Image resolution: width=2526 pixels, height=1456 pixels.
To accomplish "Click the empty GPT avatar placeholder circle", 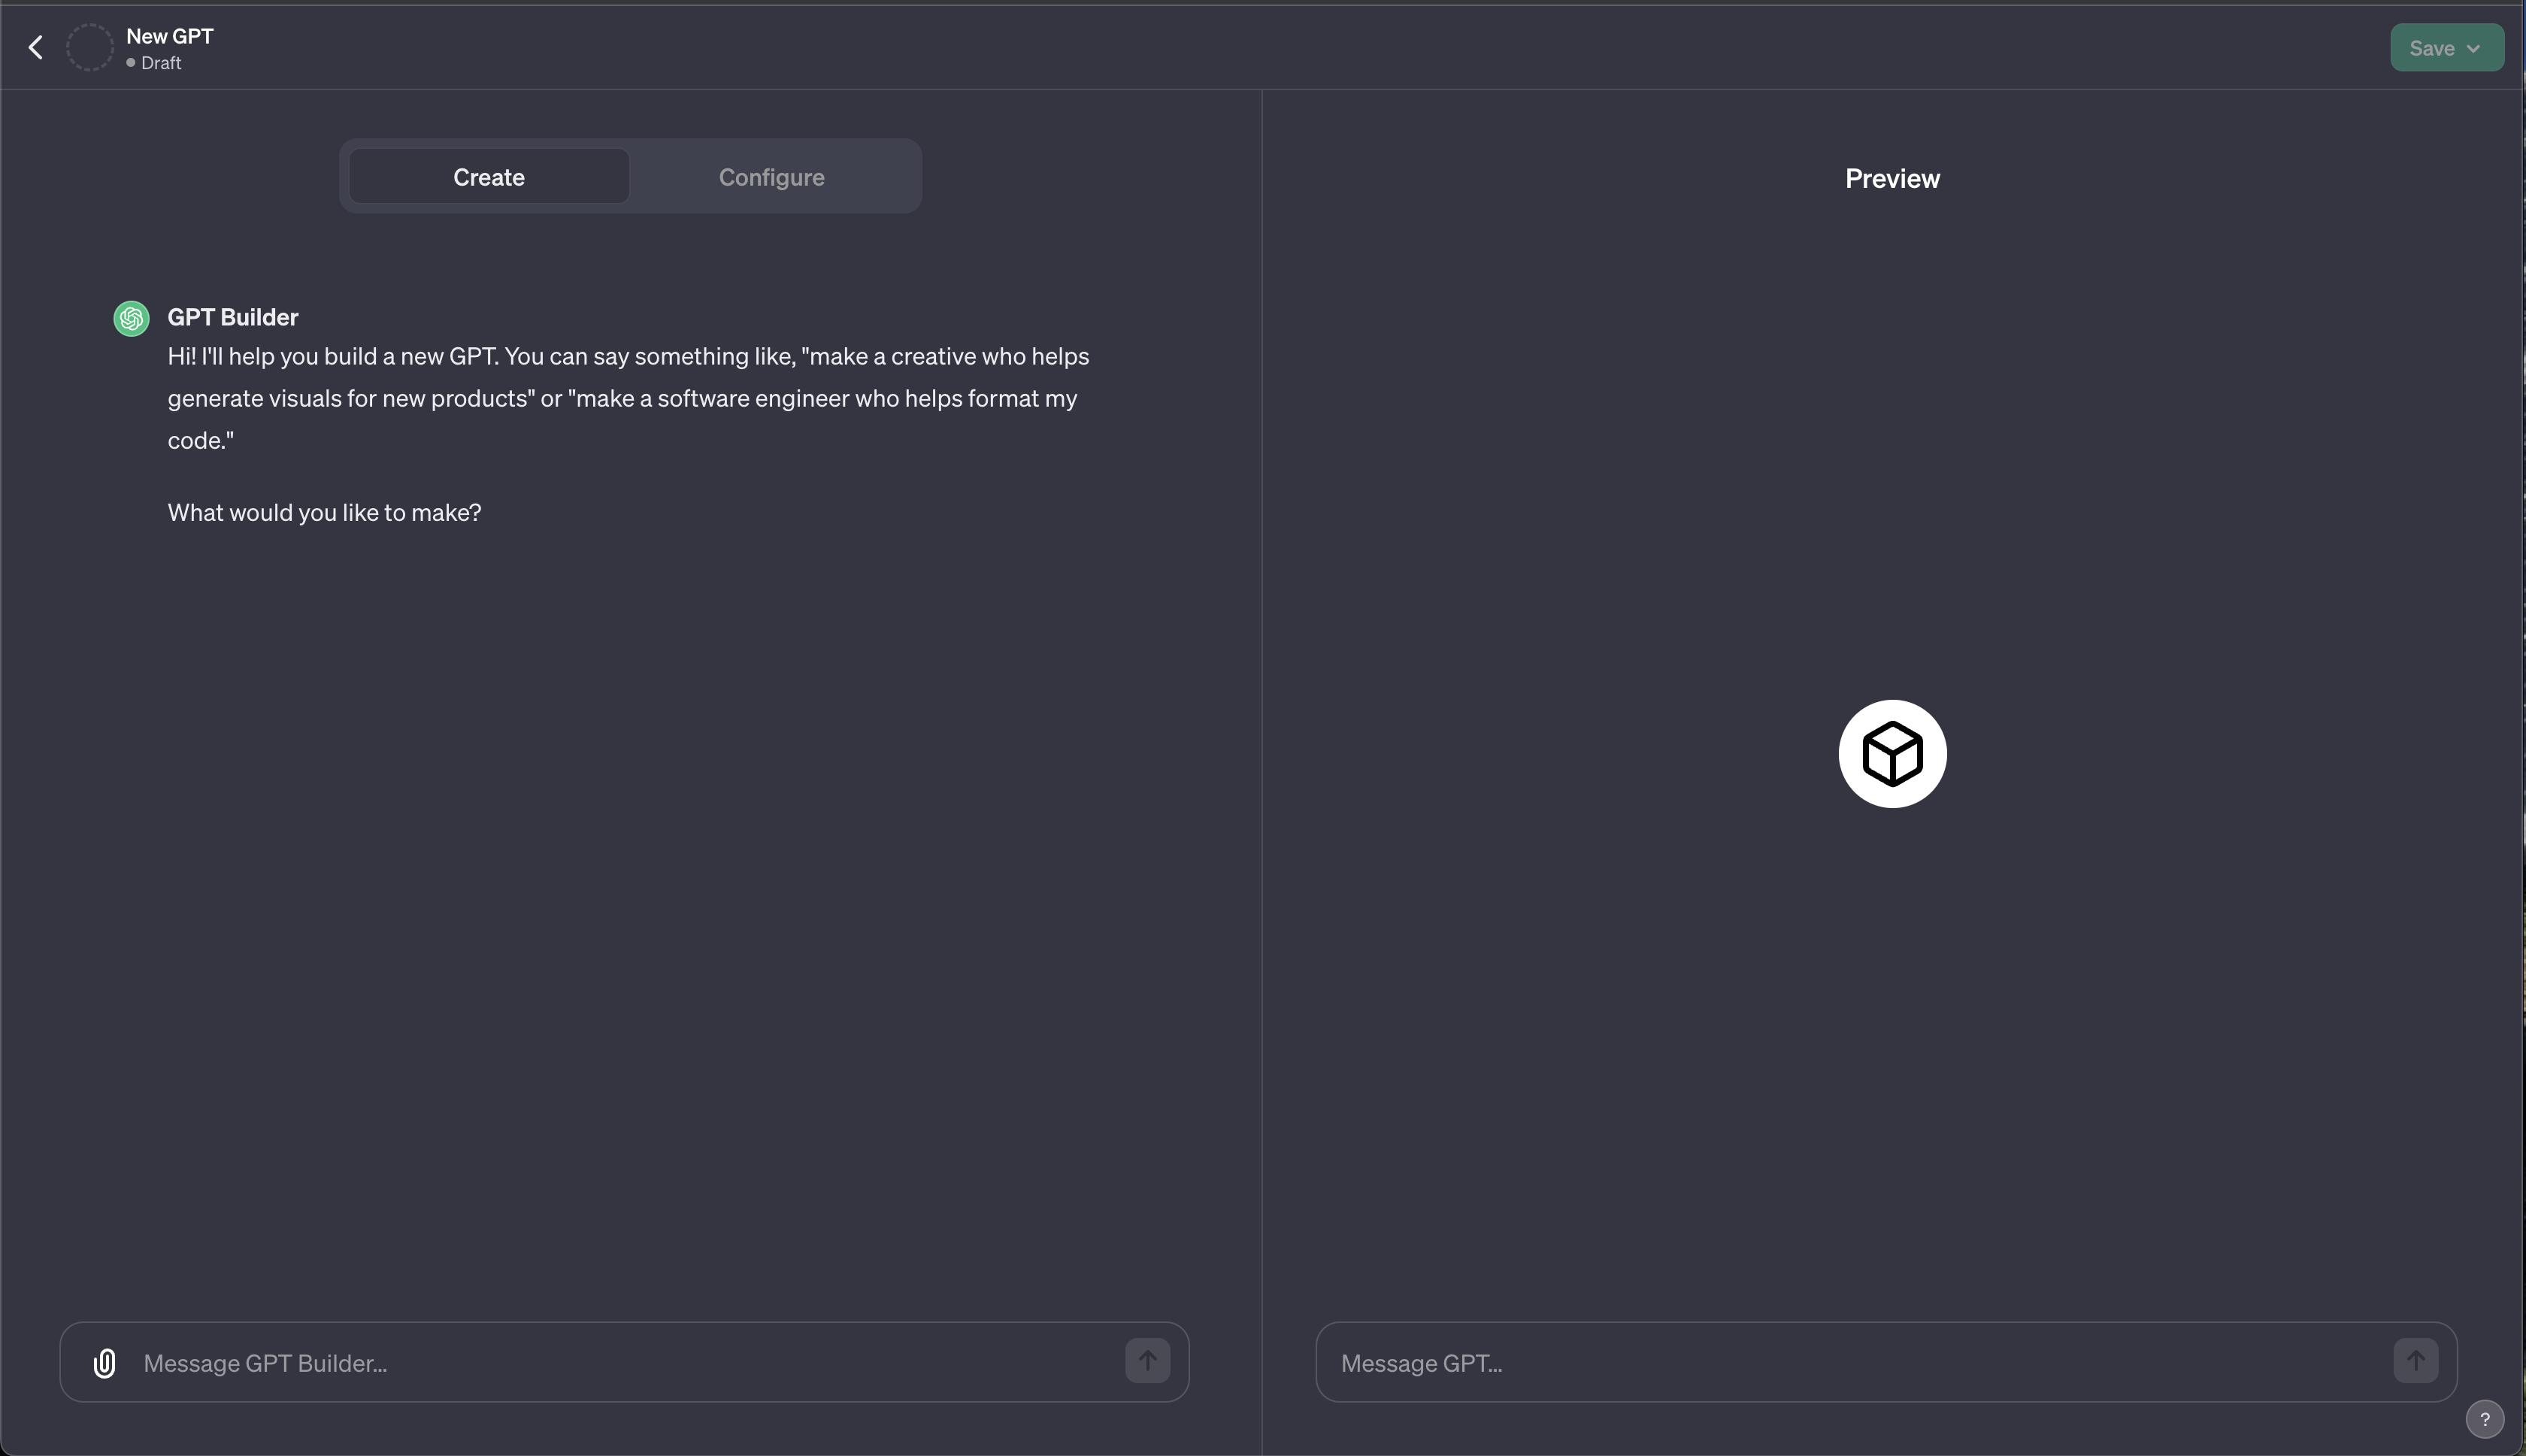I will click(90, 47).
